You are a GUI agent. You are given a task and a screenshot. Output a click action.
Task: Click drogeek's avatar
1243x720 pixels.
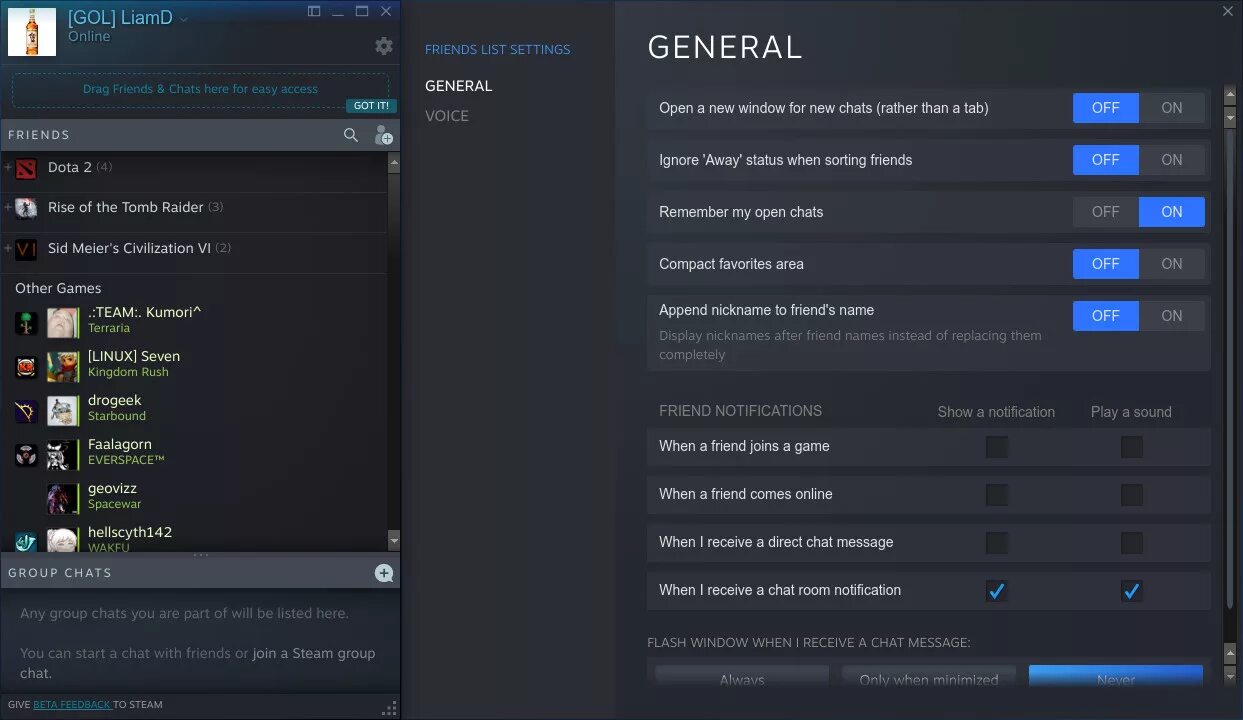pyautogui.click(x=62, y=411)
